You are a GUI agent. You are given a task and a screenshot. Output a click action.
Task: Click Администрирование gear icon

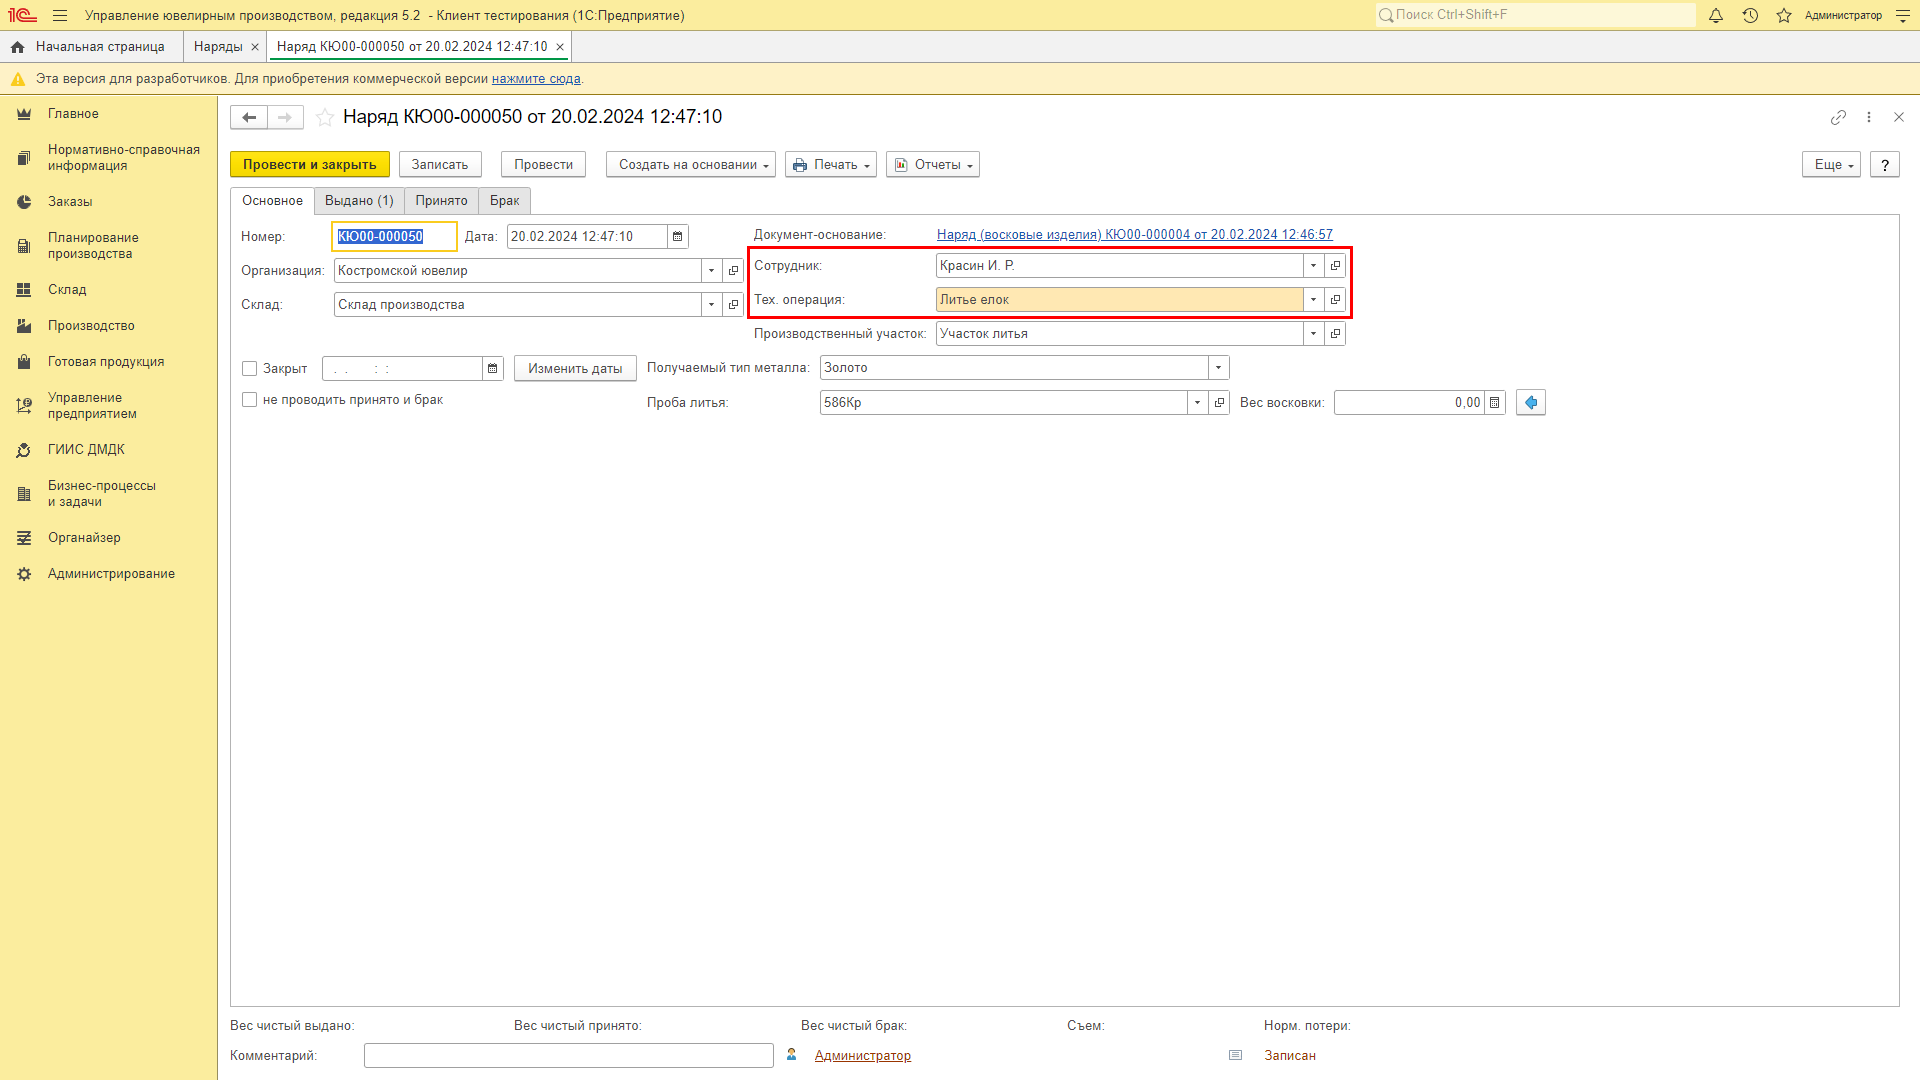pyautogui.click(x=24, y=574)
